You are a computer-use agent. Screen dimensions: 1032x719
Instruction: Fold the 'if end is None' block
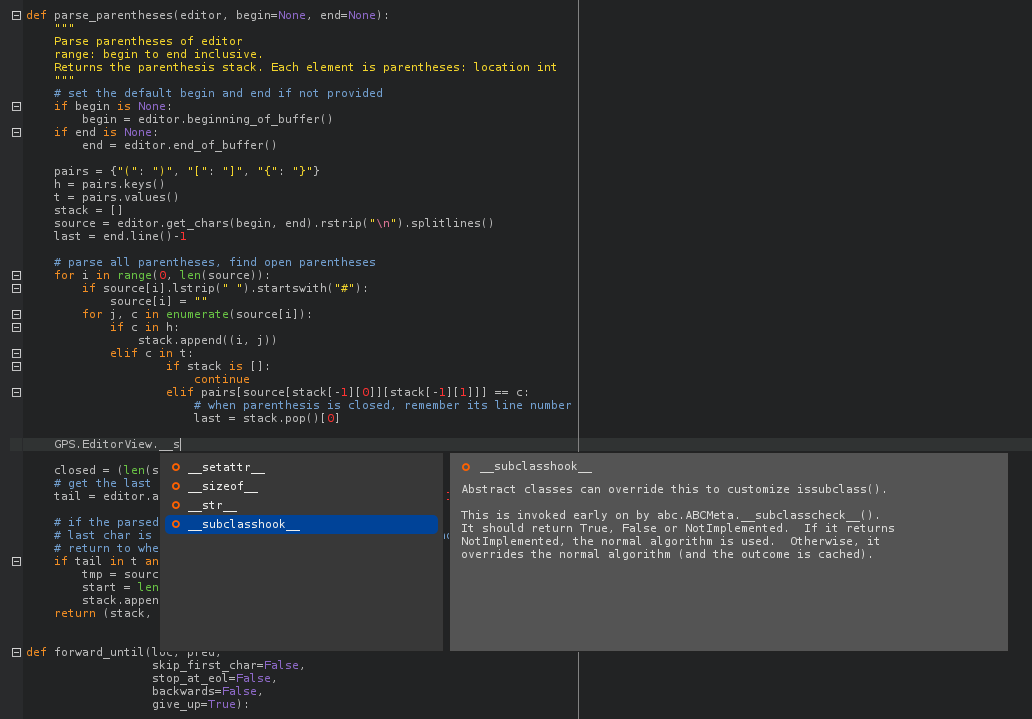pos(16,132)
